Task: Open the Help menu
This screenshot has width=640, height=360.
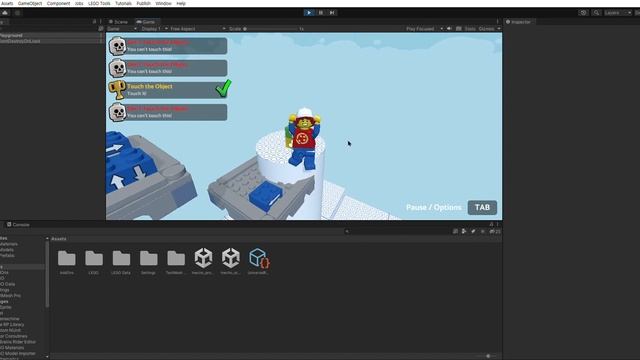Action: coord(181,3)
